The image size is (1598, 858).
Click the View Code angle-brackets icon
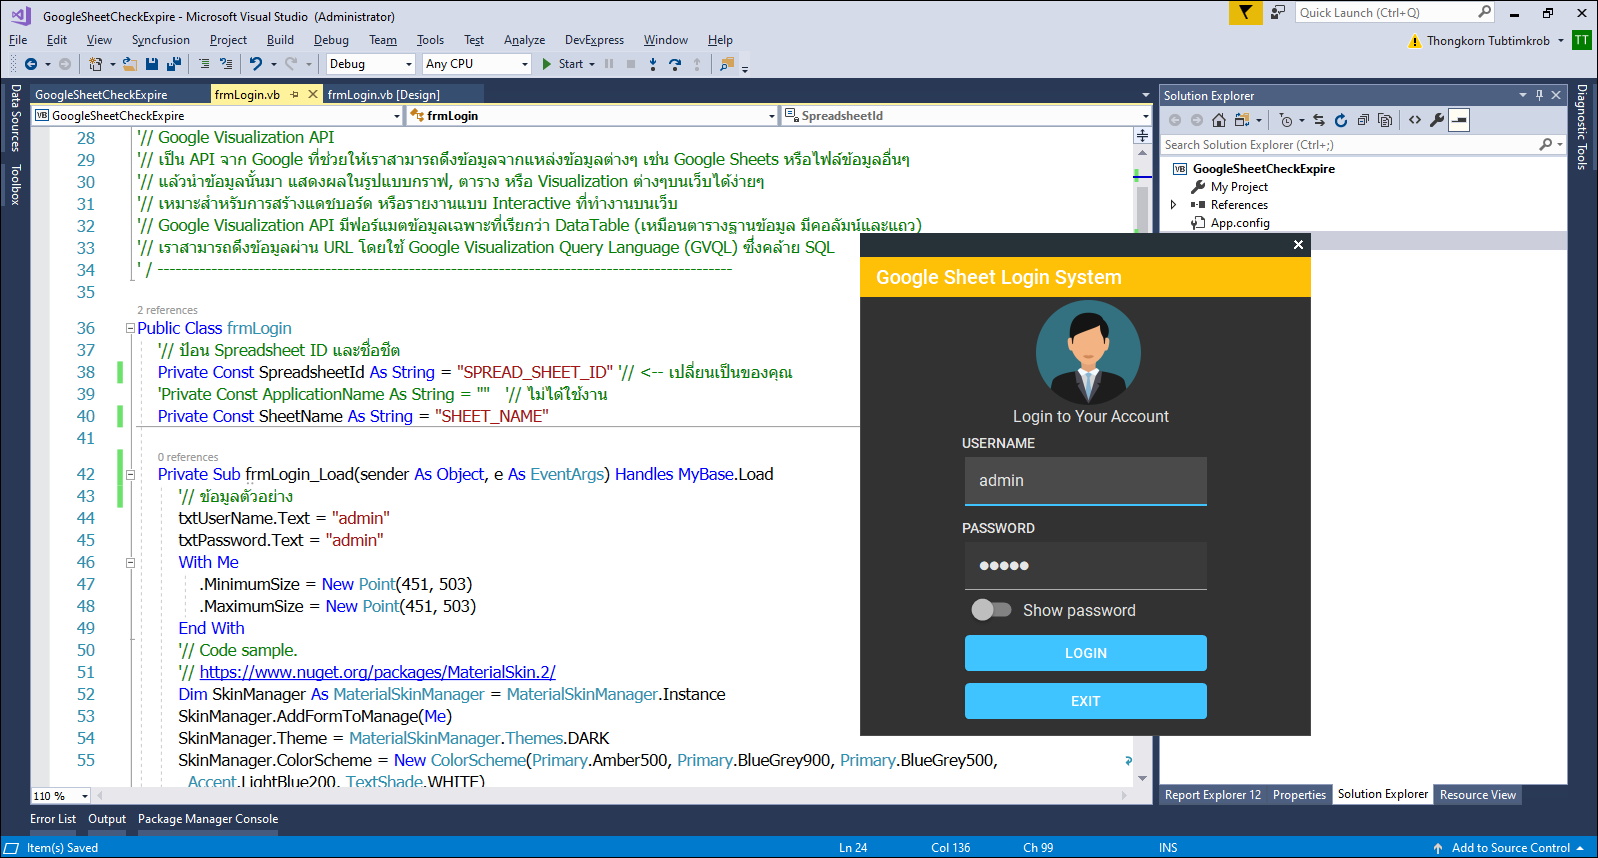1415,120
